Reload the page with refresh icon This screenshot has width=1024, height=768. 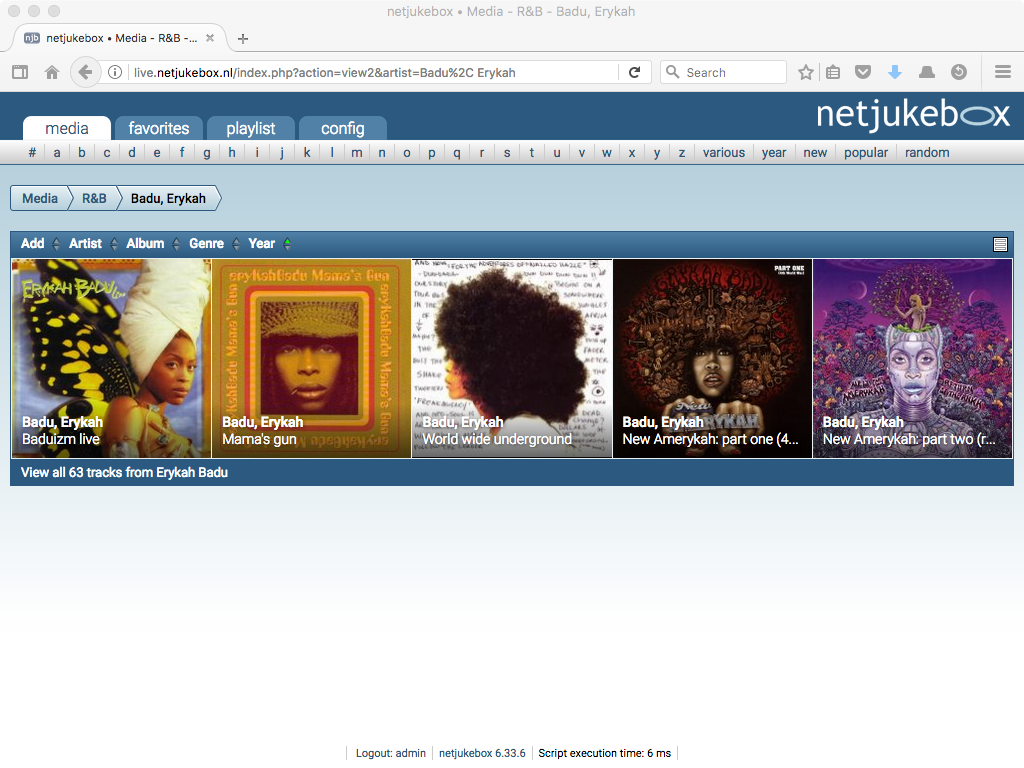[634, 72]
